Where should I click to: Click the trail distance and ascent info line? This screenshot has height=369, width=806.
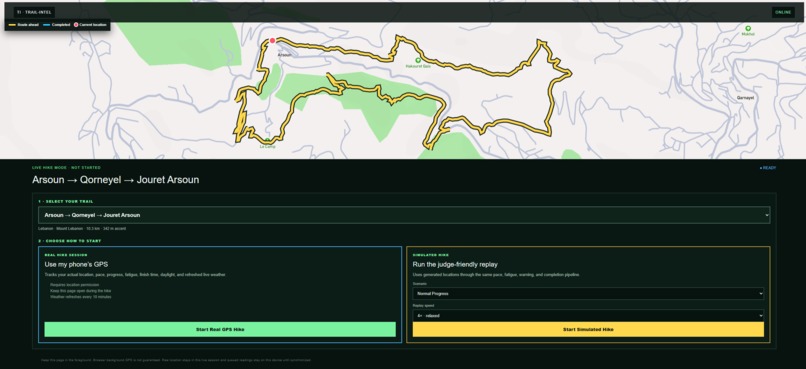click(x=82, y=228)
